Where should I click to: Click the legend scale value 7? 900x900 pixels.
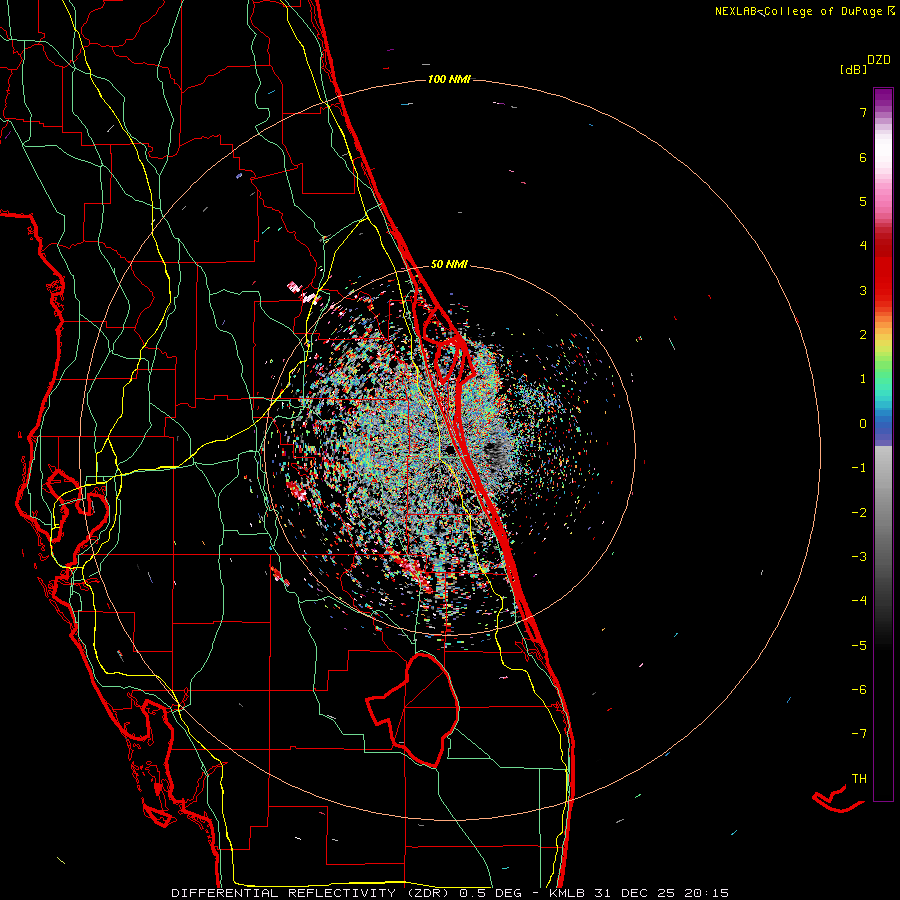click(863, 112)
